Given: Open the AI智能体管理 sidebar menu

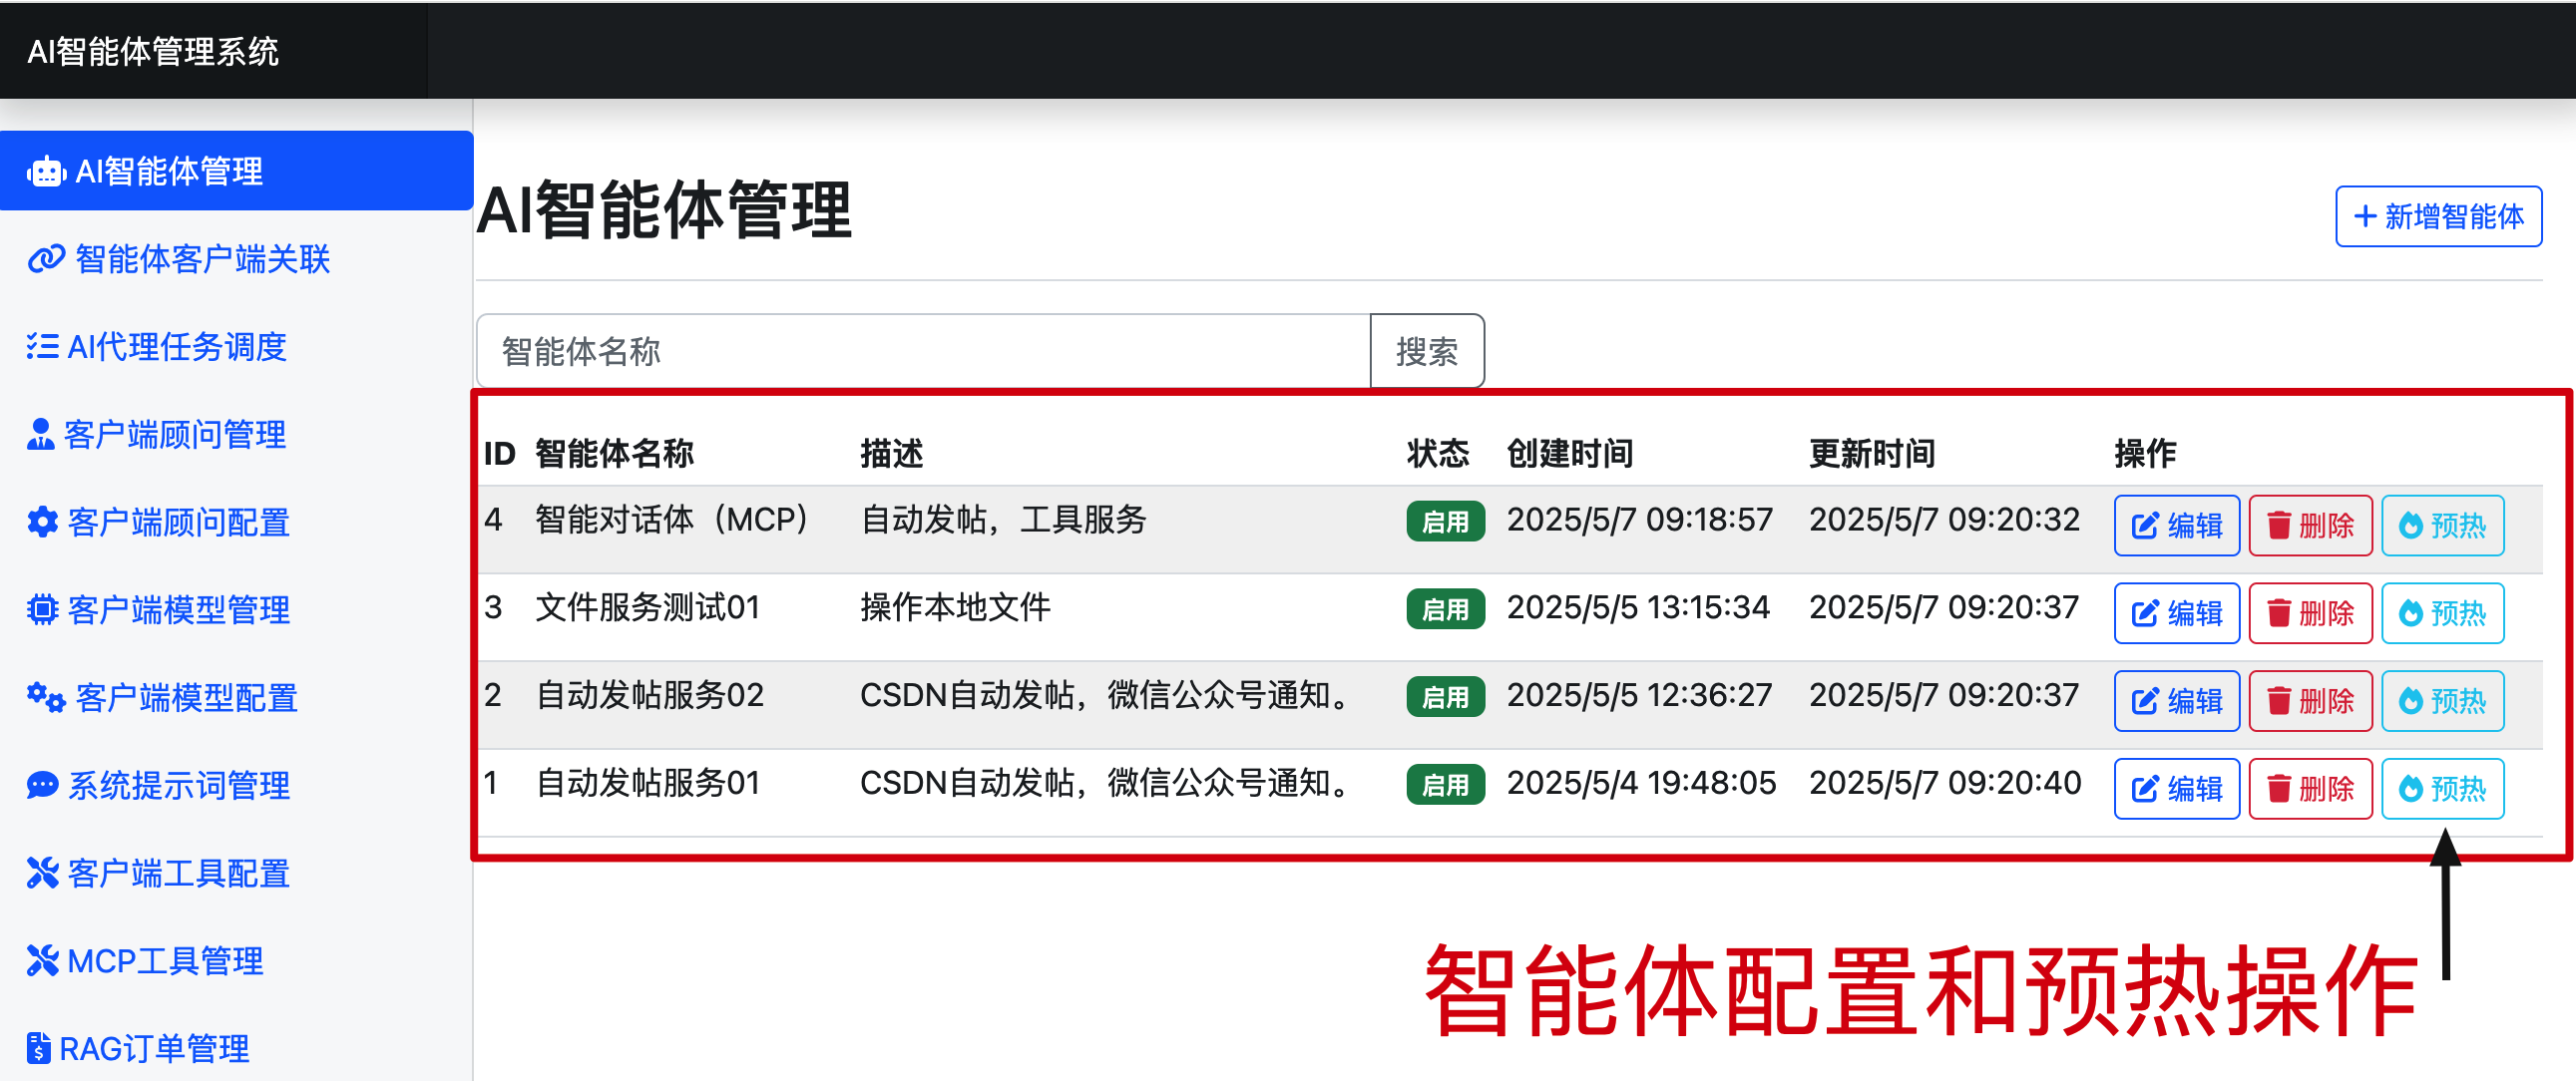Looking at the screenshot, I should pyautogui.click(x=236, y=171).
